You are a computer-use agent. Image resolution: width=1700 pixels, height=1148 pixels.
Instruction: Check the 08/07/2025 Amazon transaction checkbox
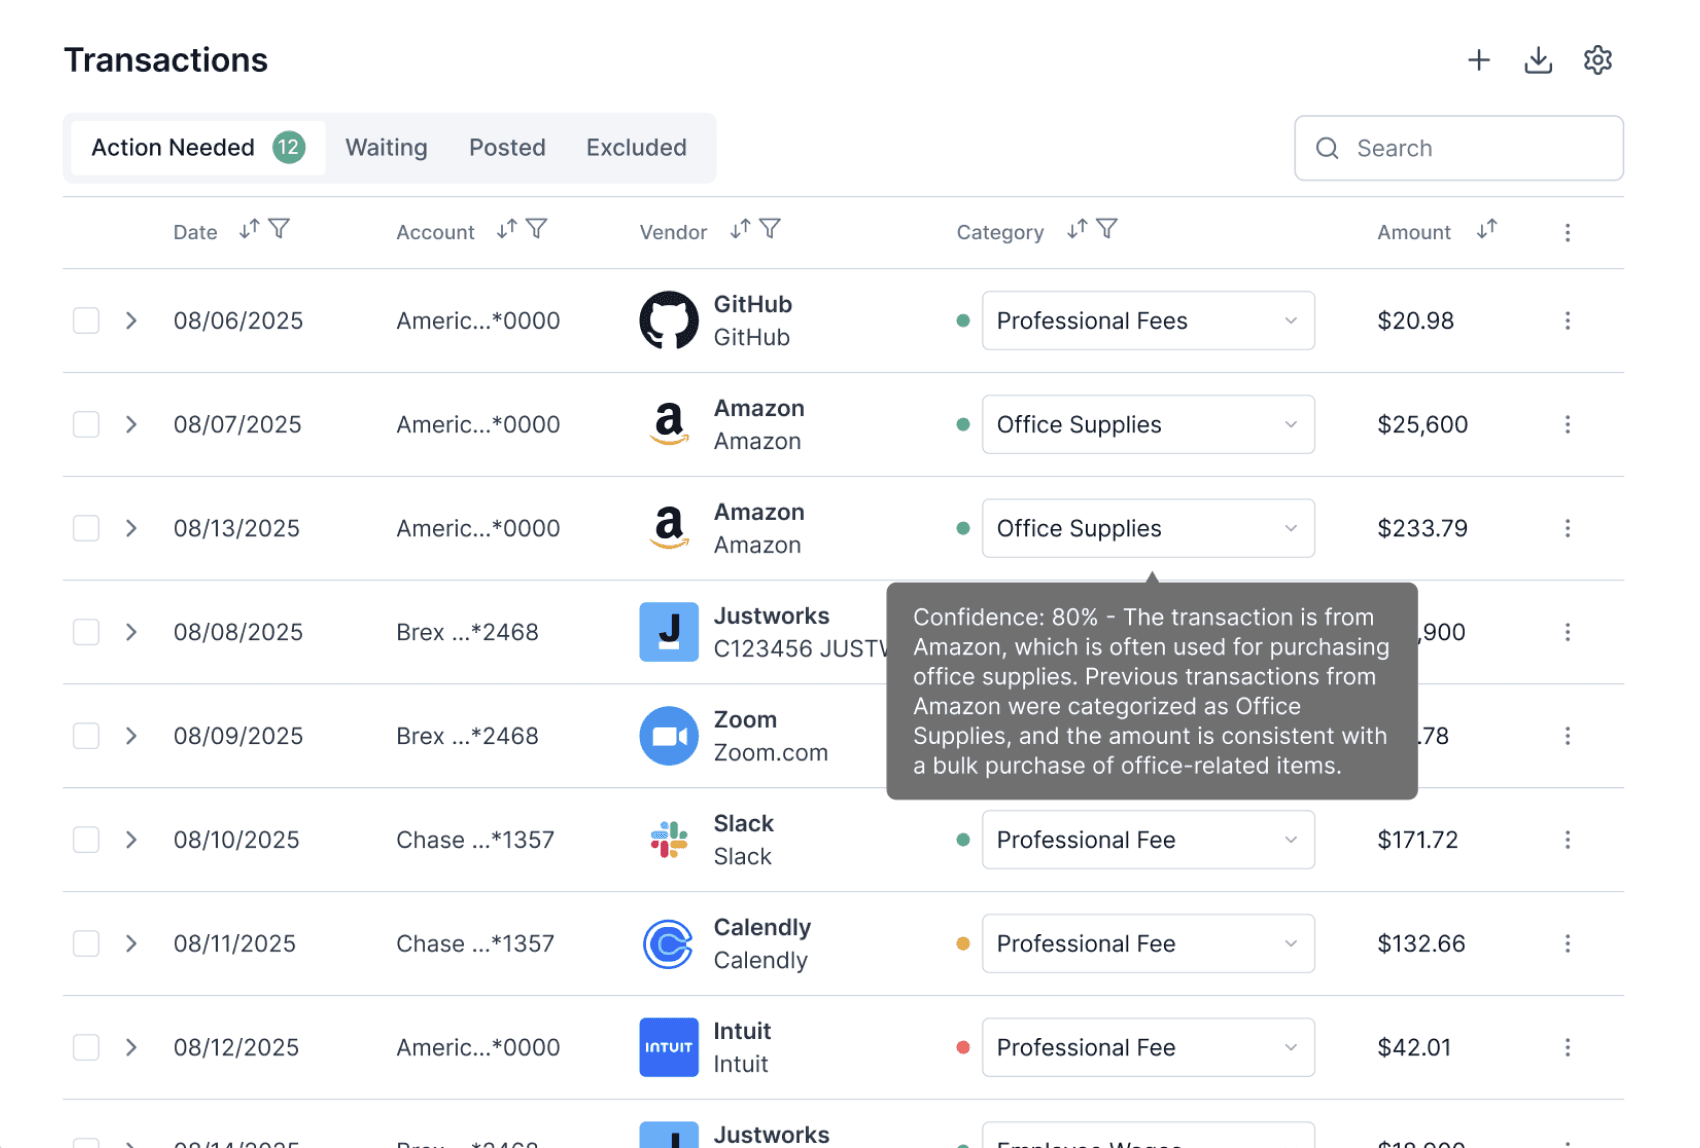pyautogui.click(x=86, y=425)
